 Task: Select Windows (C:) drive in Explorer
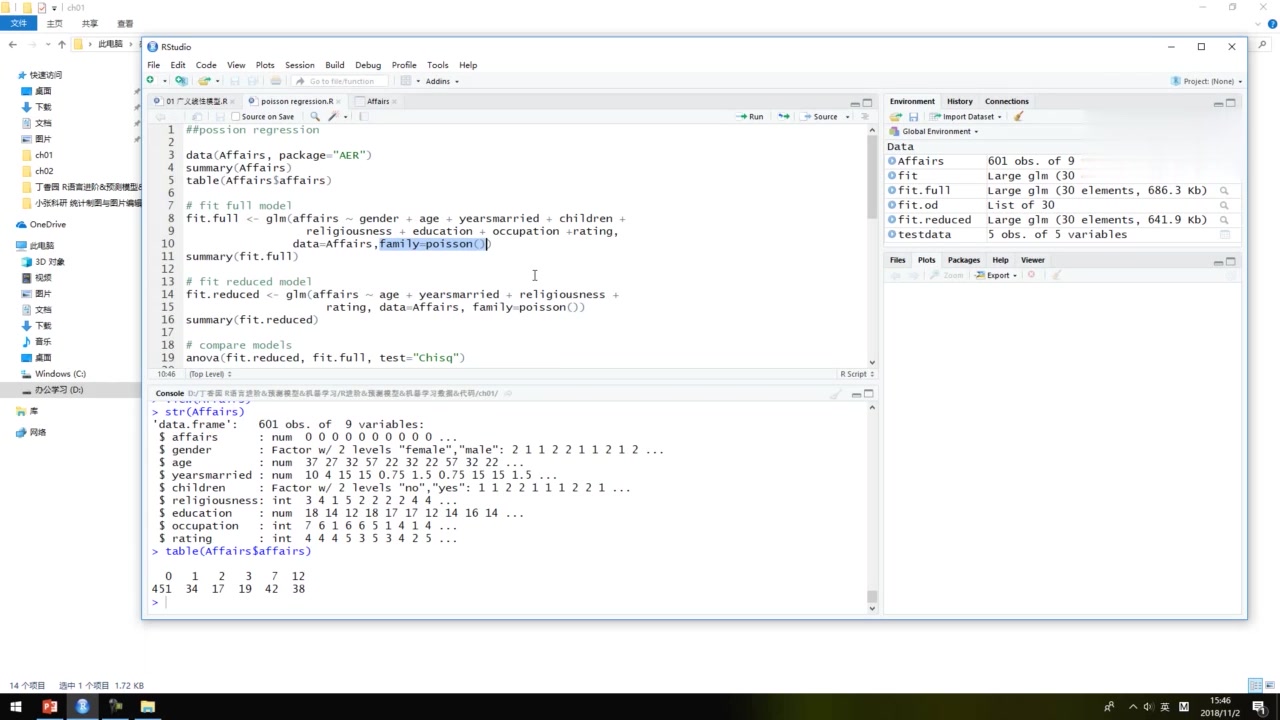(x=60, y=374)
